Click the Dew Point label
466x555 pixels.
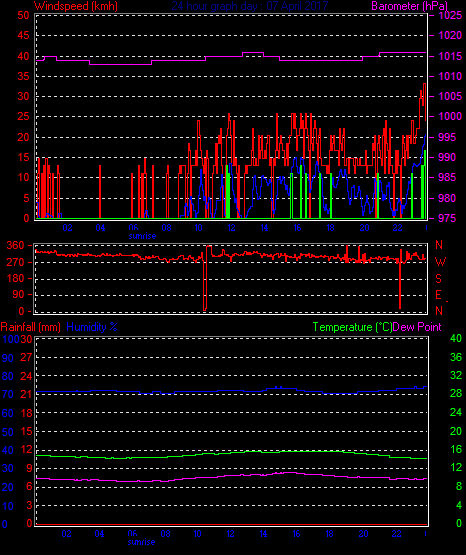(x=417, y=327)
